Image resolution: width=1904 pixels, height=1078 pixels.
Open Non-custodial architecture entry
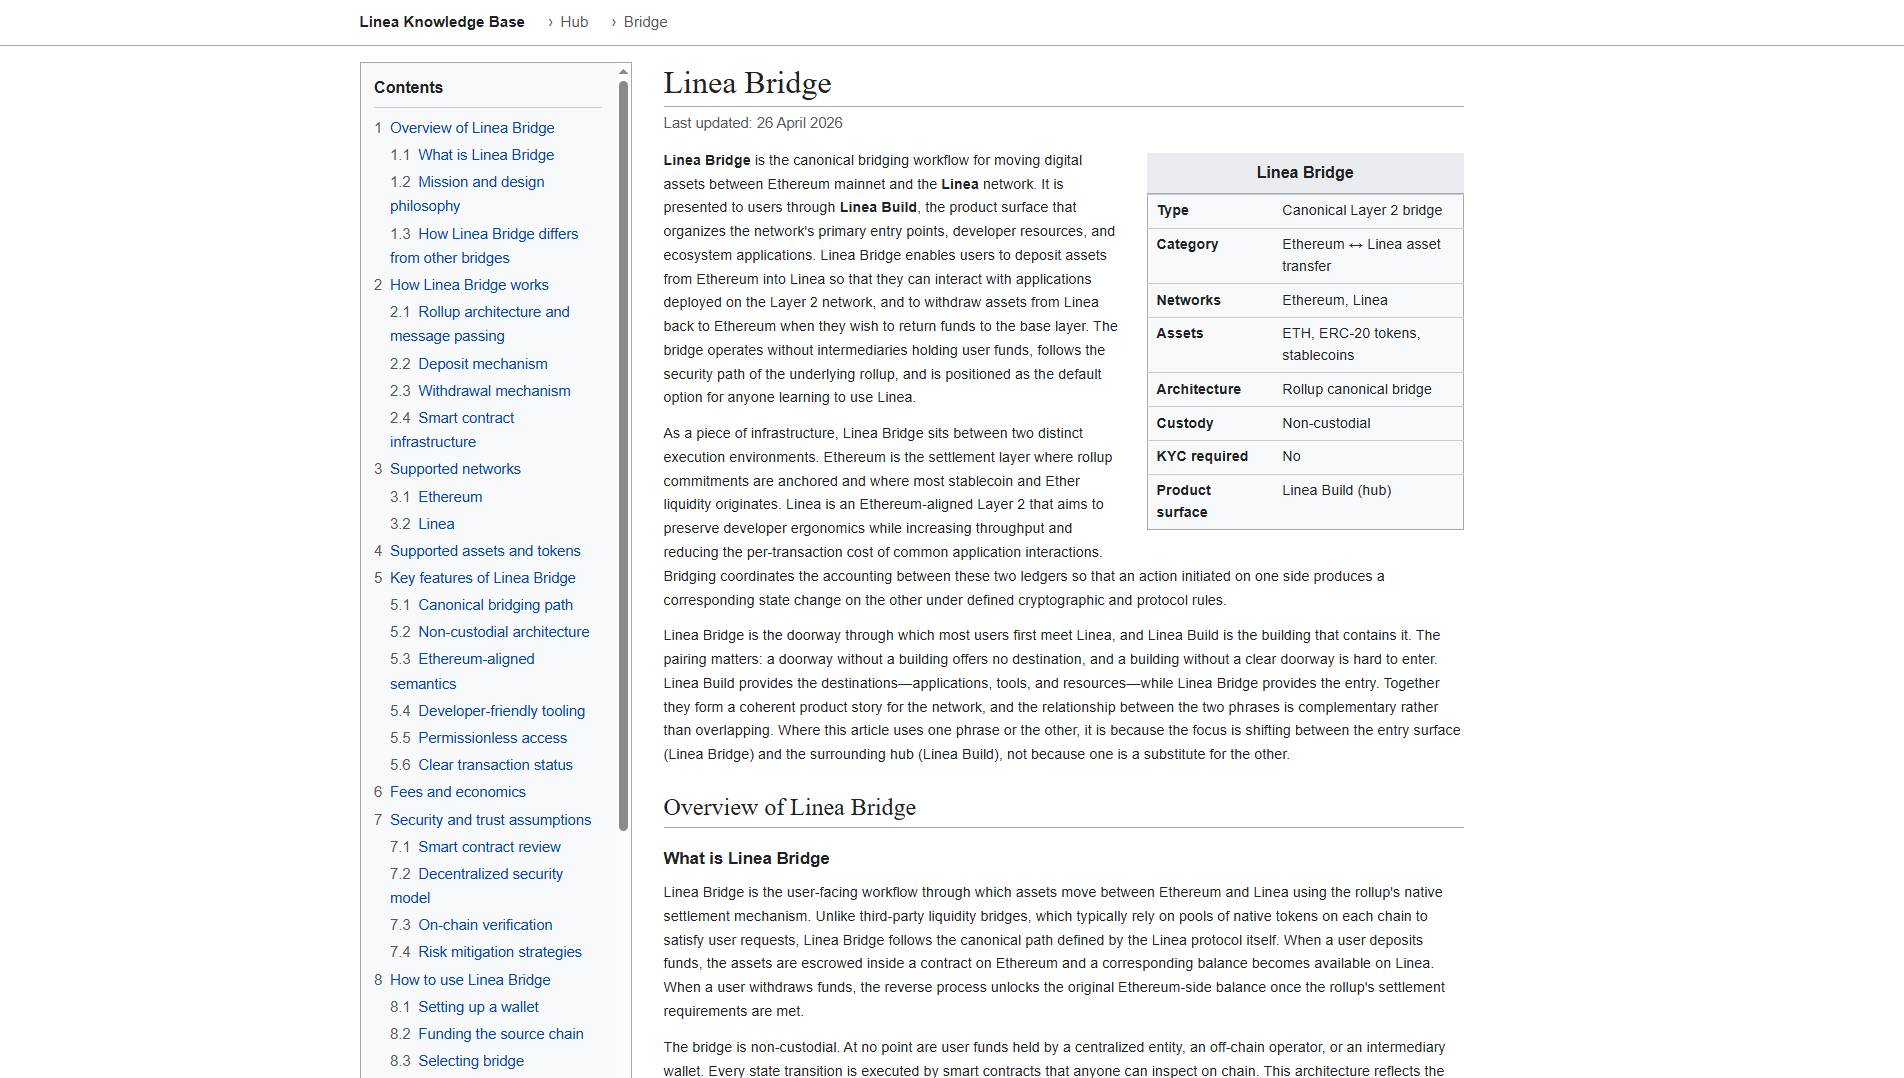tap(504, 632)
